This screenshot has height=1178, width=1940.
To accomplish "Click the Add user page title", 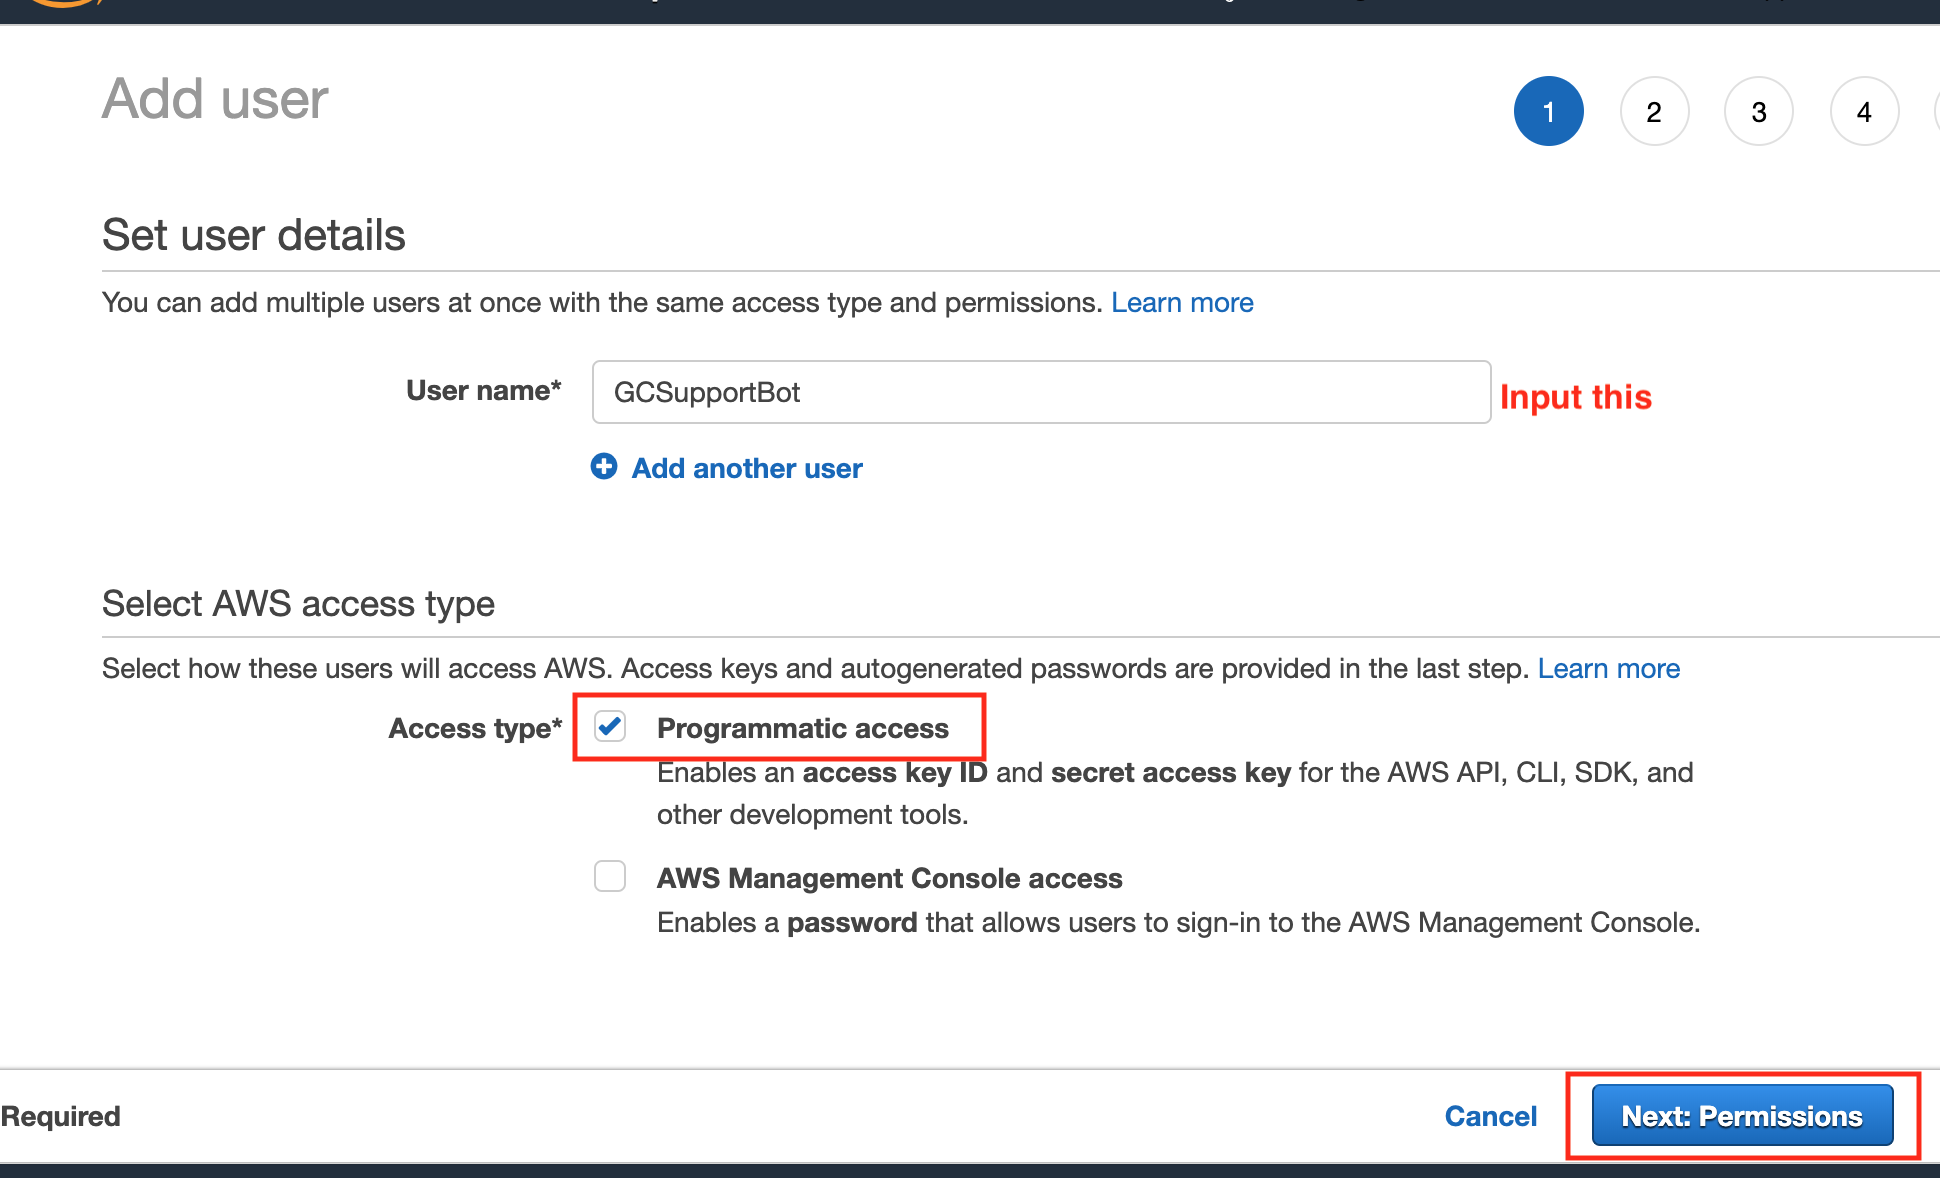I will [x=215, y=99].
